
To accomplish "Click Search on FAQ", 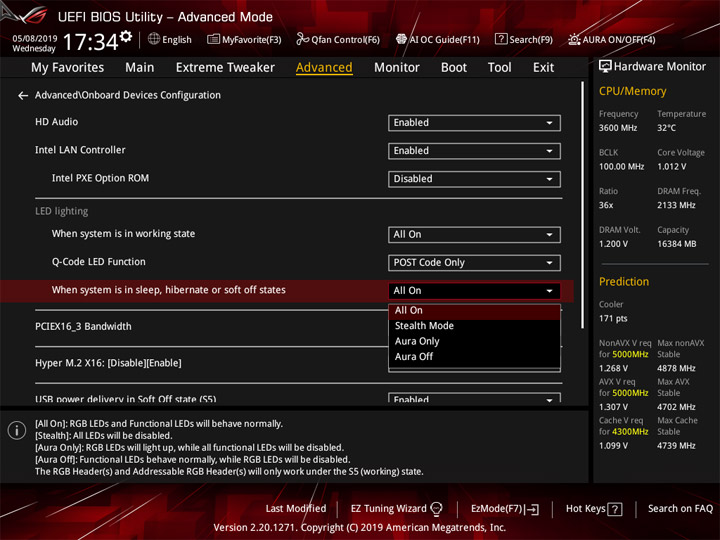I will [680, 509].
